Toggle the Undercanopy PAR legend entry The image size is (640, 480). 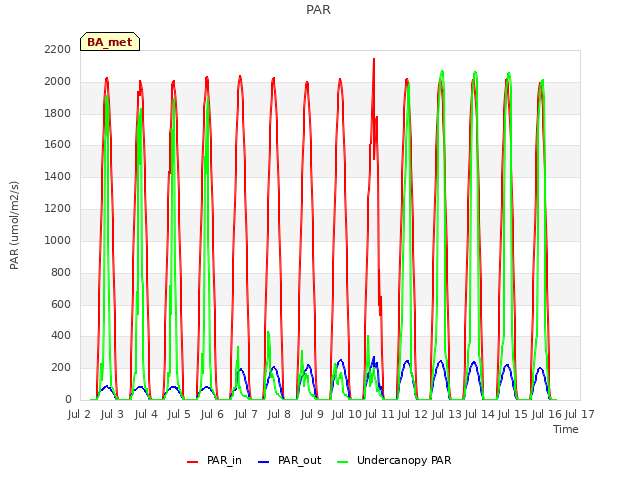tap(394, 460)
